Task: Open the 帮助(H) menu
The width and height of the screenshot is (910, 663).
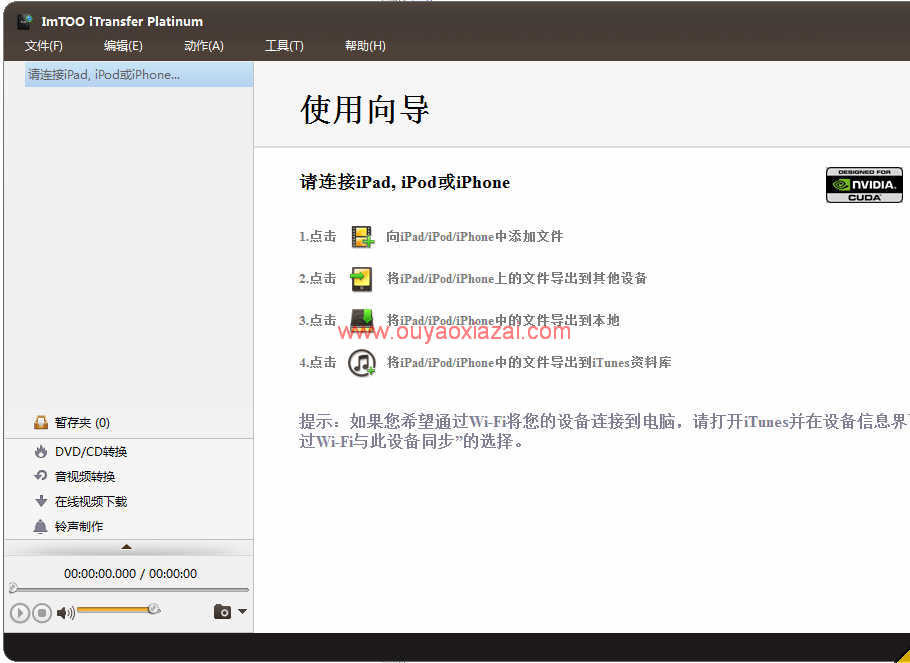Action: 365,46
